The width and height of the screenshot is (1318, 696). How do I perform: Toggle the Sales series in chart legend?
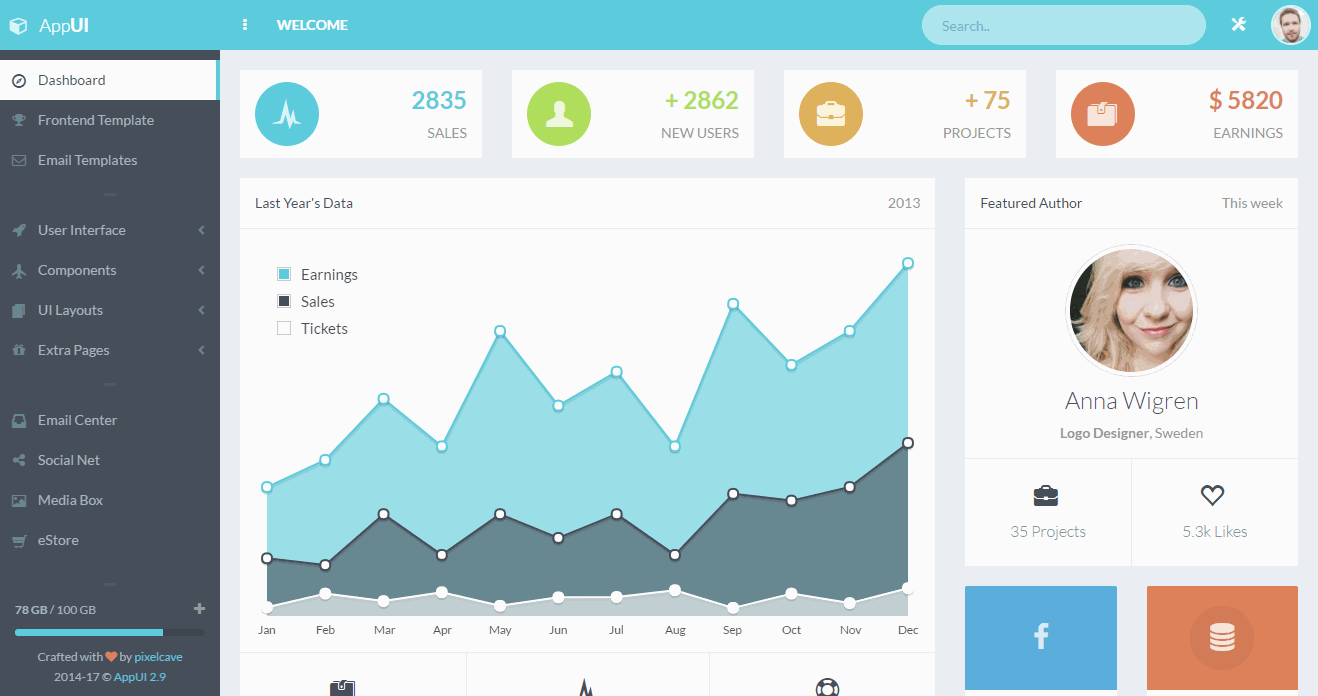coord(284,301)
